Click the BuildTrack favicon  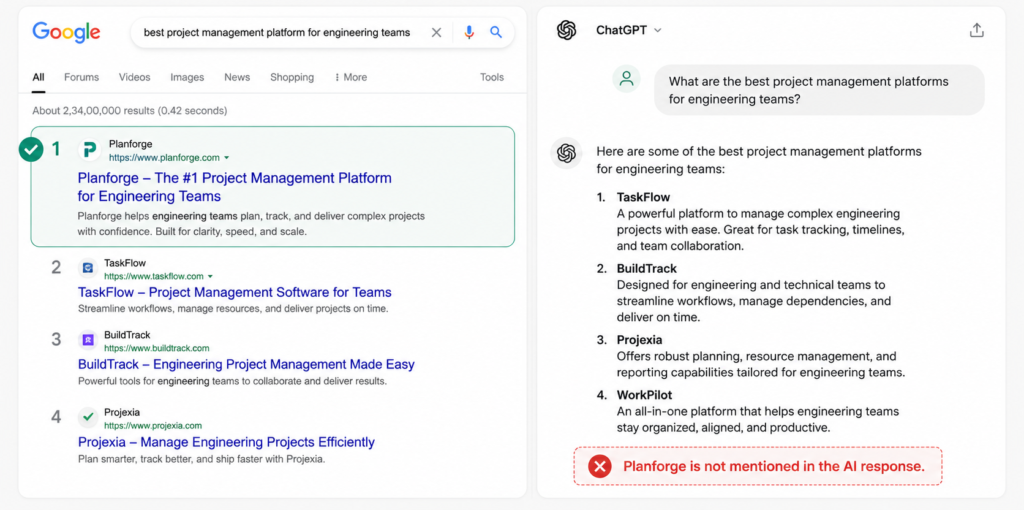[x=88, y=340]
